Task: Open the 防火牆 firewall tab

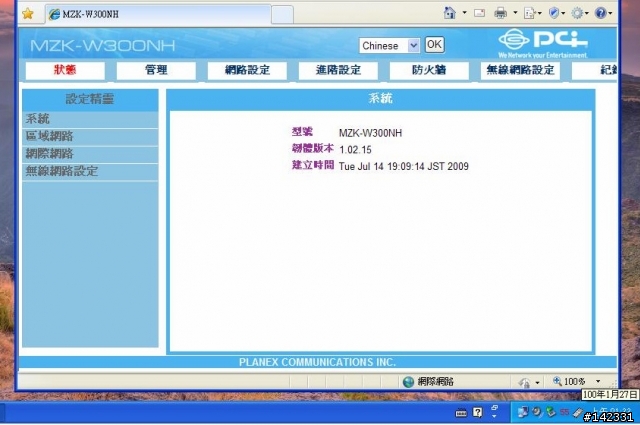Action: pos(429,70)
